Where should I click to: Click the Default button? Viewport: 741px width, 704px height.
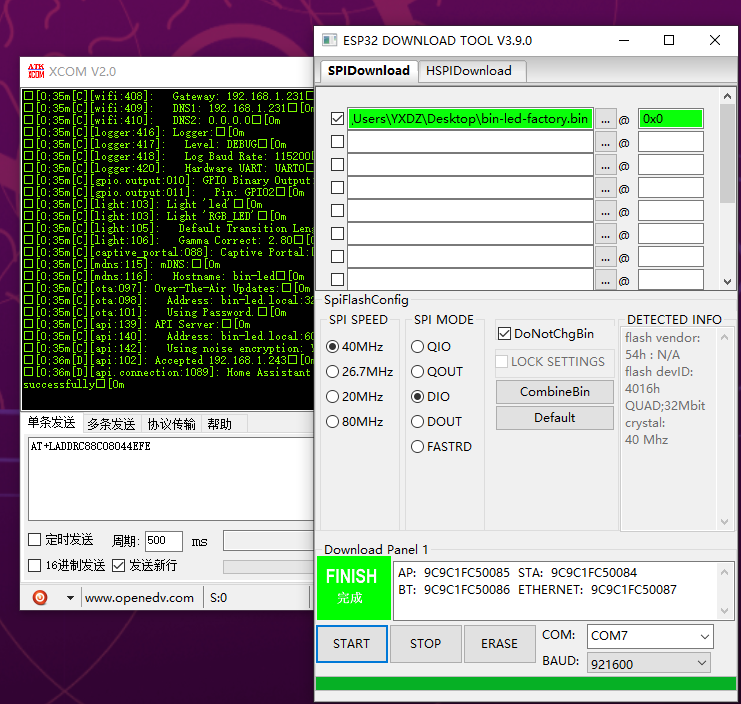pyautogui.click(x=555, y=418)
